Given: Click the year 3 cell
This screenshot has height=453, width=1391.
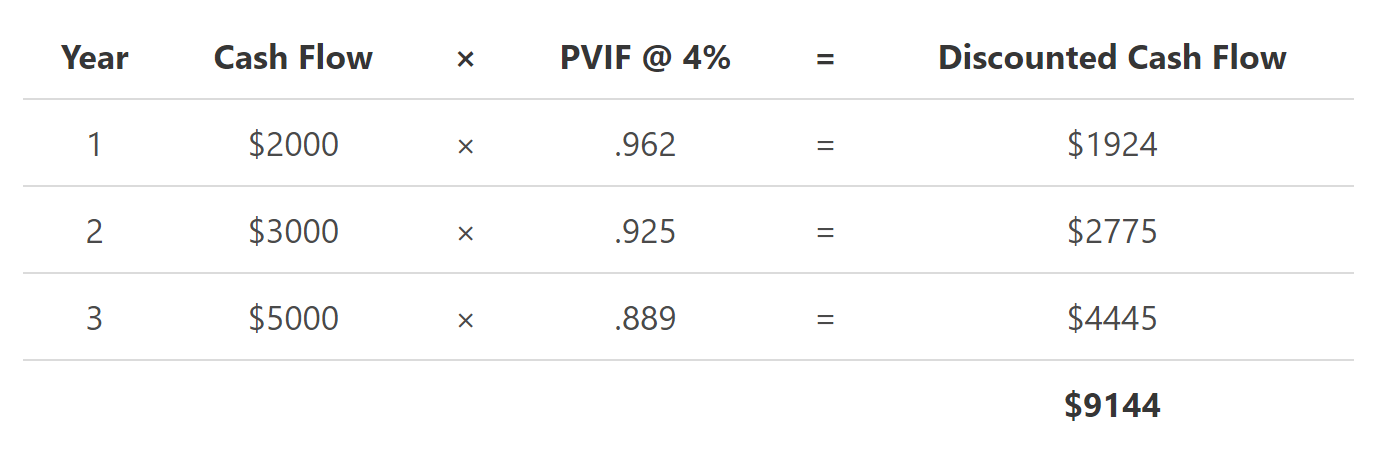Looking at the screenshot, I should click(x=94, y=319).
